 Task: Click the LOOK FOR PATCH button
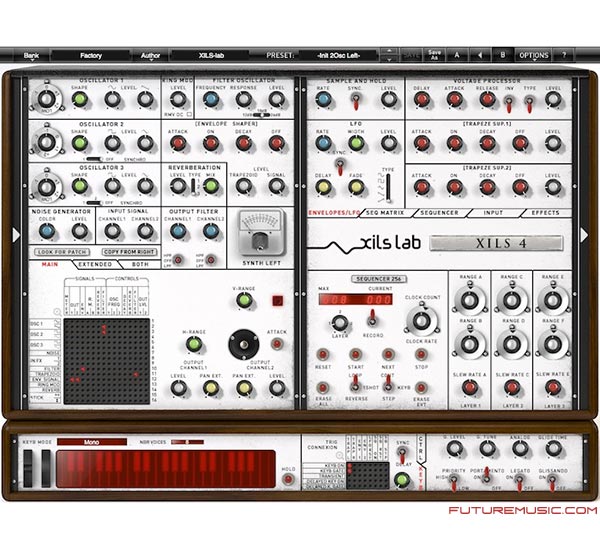62,252
